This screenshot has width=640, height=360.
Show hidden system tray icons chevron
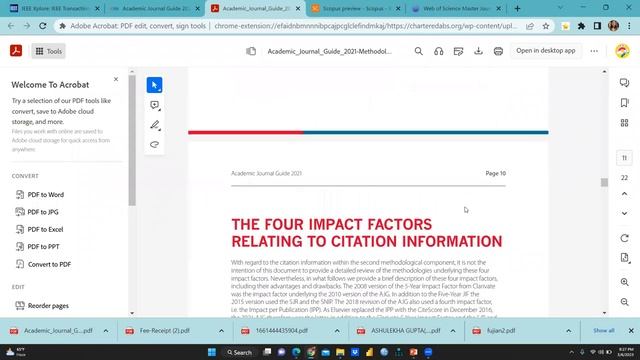point(571,352)
